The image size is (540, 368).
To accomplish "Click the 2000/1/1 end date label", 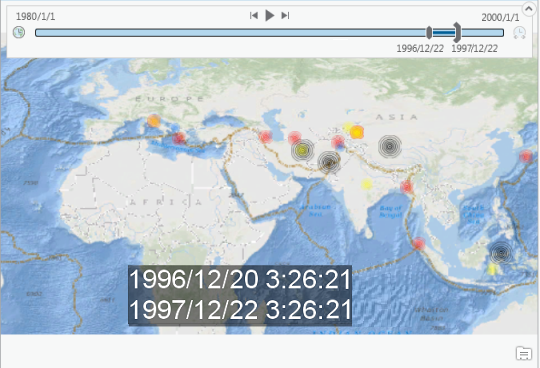I will click(x=500, y=17).
